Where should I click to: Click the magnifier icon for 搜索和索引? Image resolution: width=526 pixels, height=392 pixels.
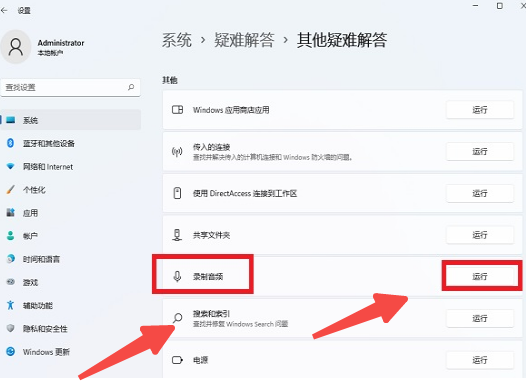(177, 318)
